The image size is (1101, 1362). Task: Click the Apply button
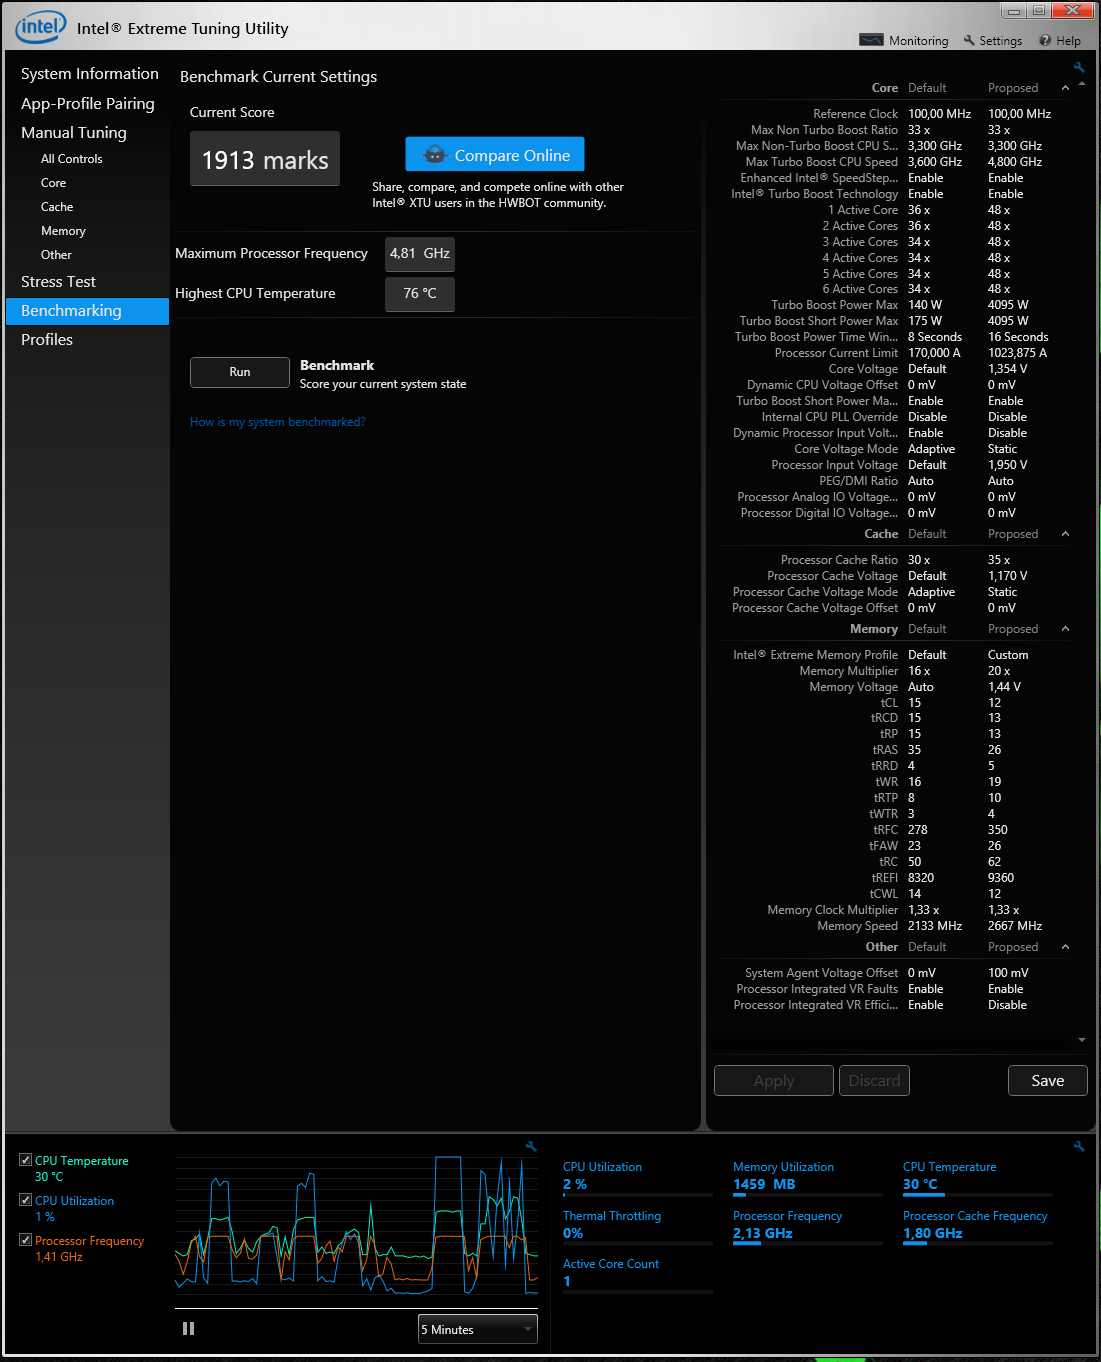coord(774,1080)
